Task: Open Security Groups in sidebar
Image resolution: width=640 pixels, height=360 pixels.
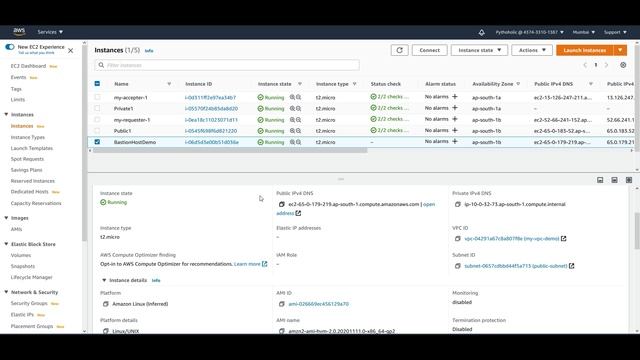Action: (29, 303)
